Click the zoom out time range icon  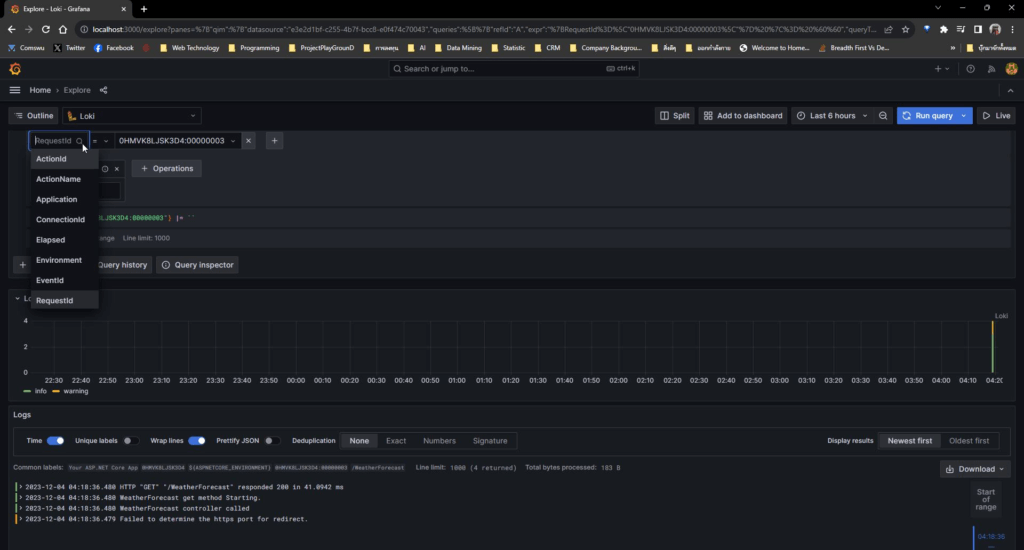tap(883, 116)
